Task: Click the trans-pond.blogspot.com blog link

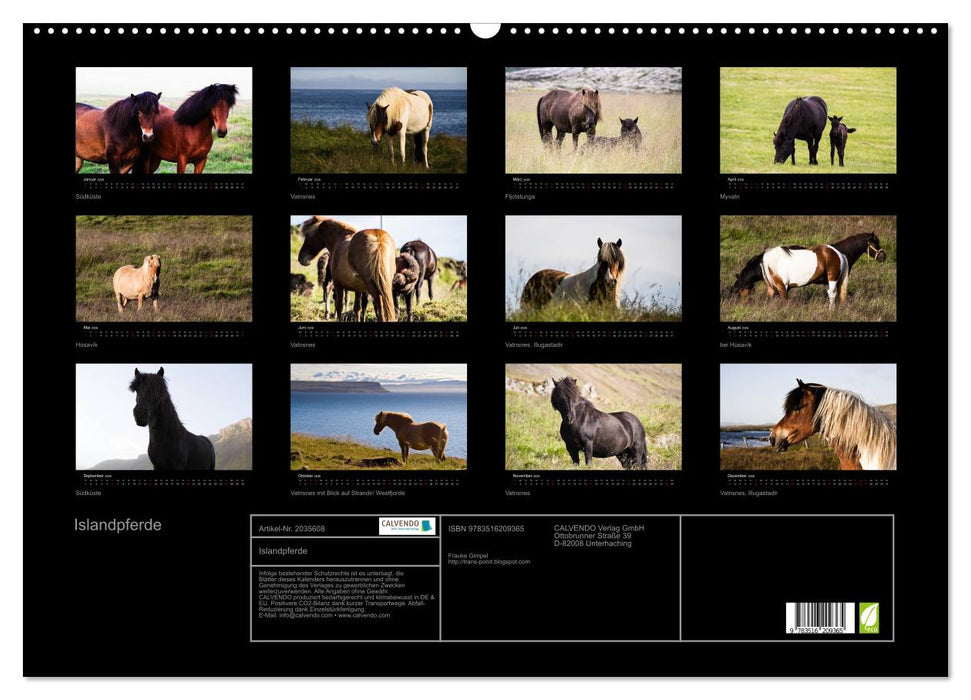Action: coord(490,561)
